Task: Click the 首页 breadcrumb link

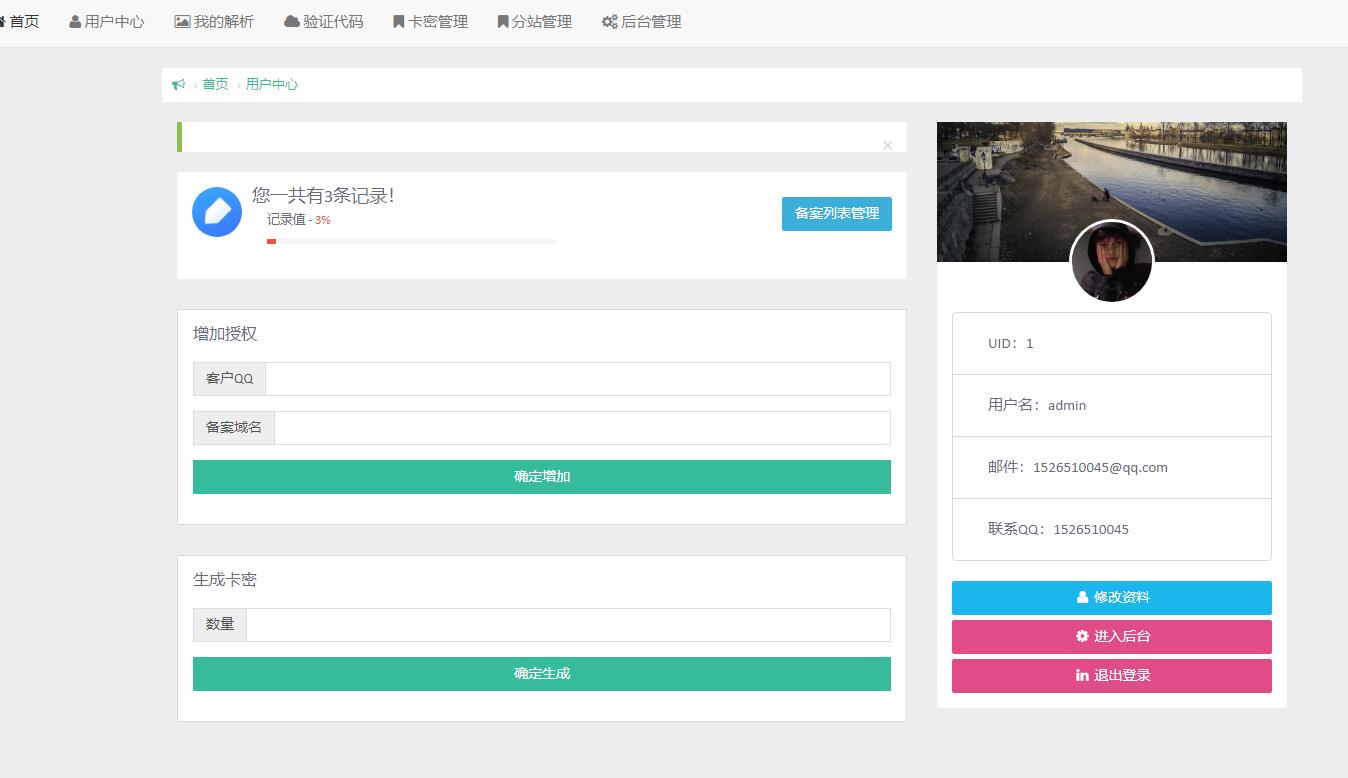Action: click(x=215, y=85)
